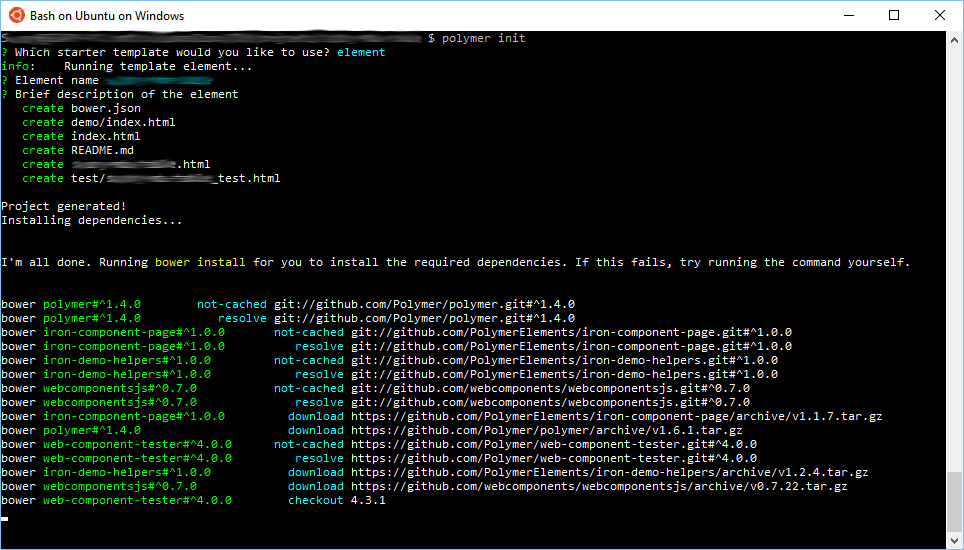
Task: Click the vertical scrollbar thumb
Action: tap(955, 503)
